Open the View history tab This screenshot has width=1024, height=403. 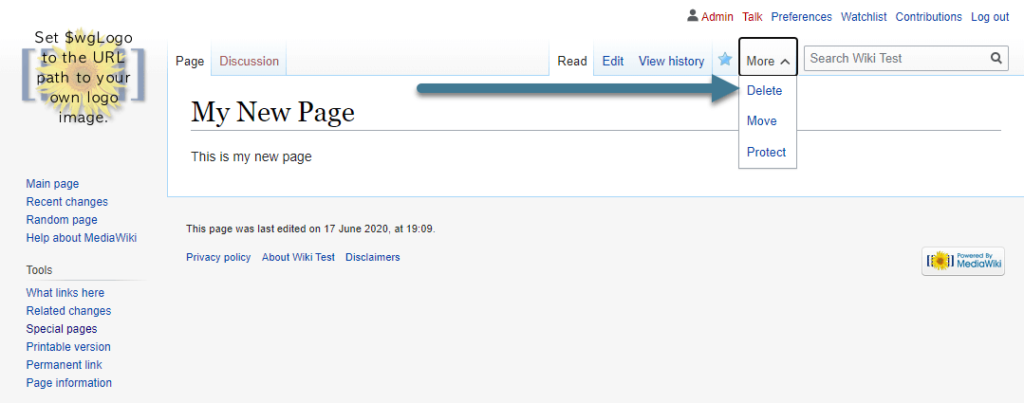tap(671, 61)
